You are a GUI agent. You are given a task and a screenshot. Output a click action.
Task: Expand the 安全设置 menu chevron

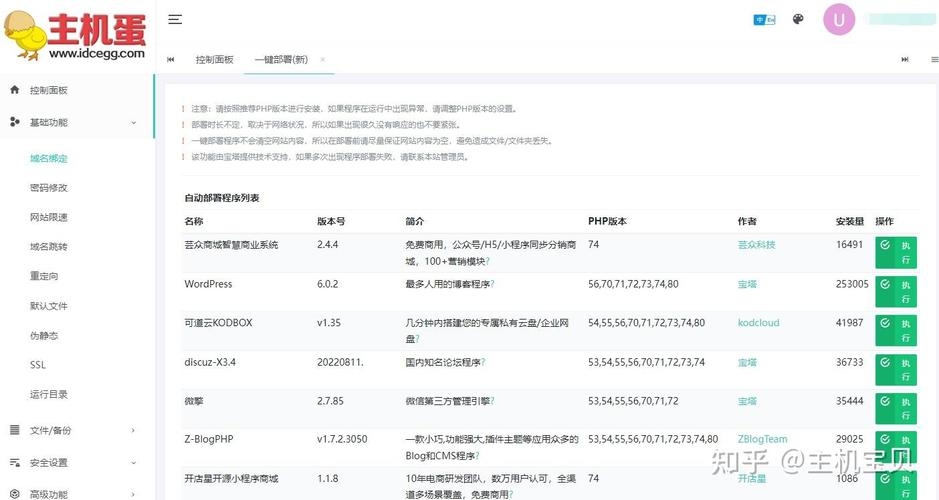point(134,463)
